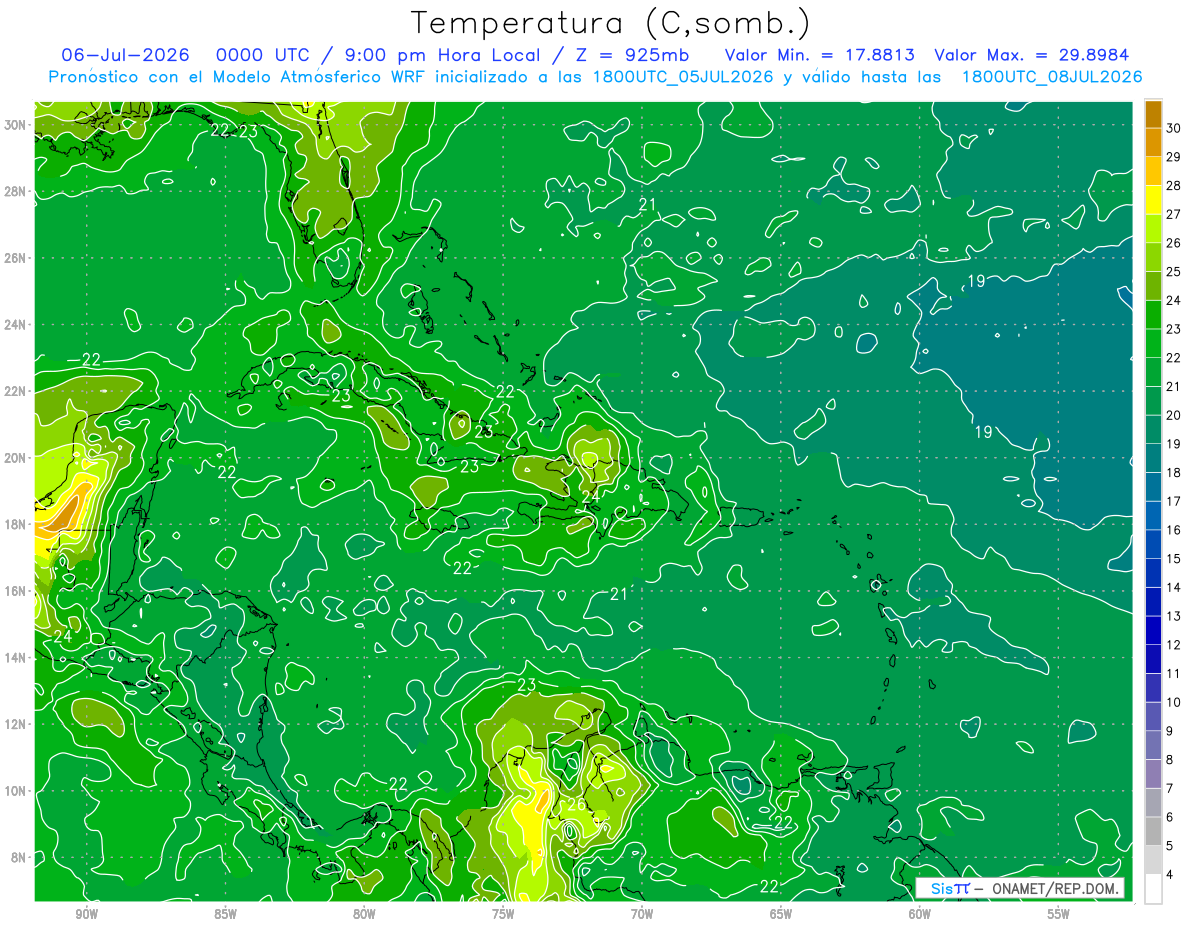Click the "80W" longitude axis label
The width and height of the screenshot is (1200, 927).
tap(364, 915)
